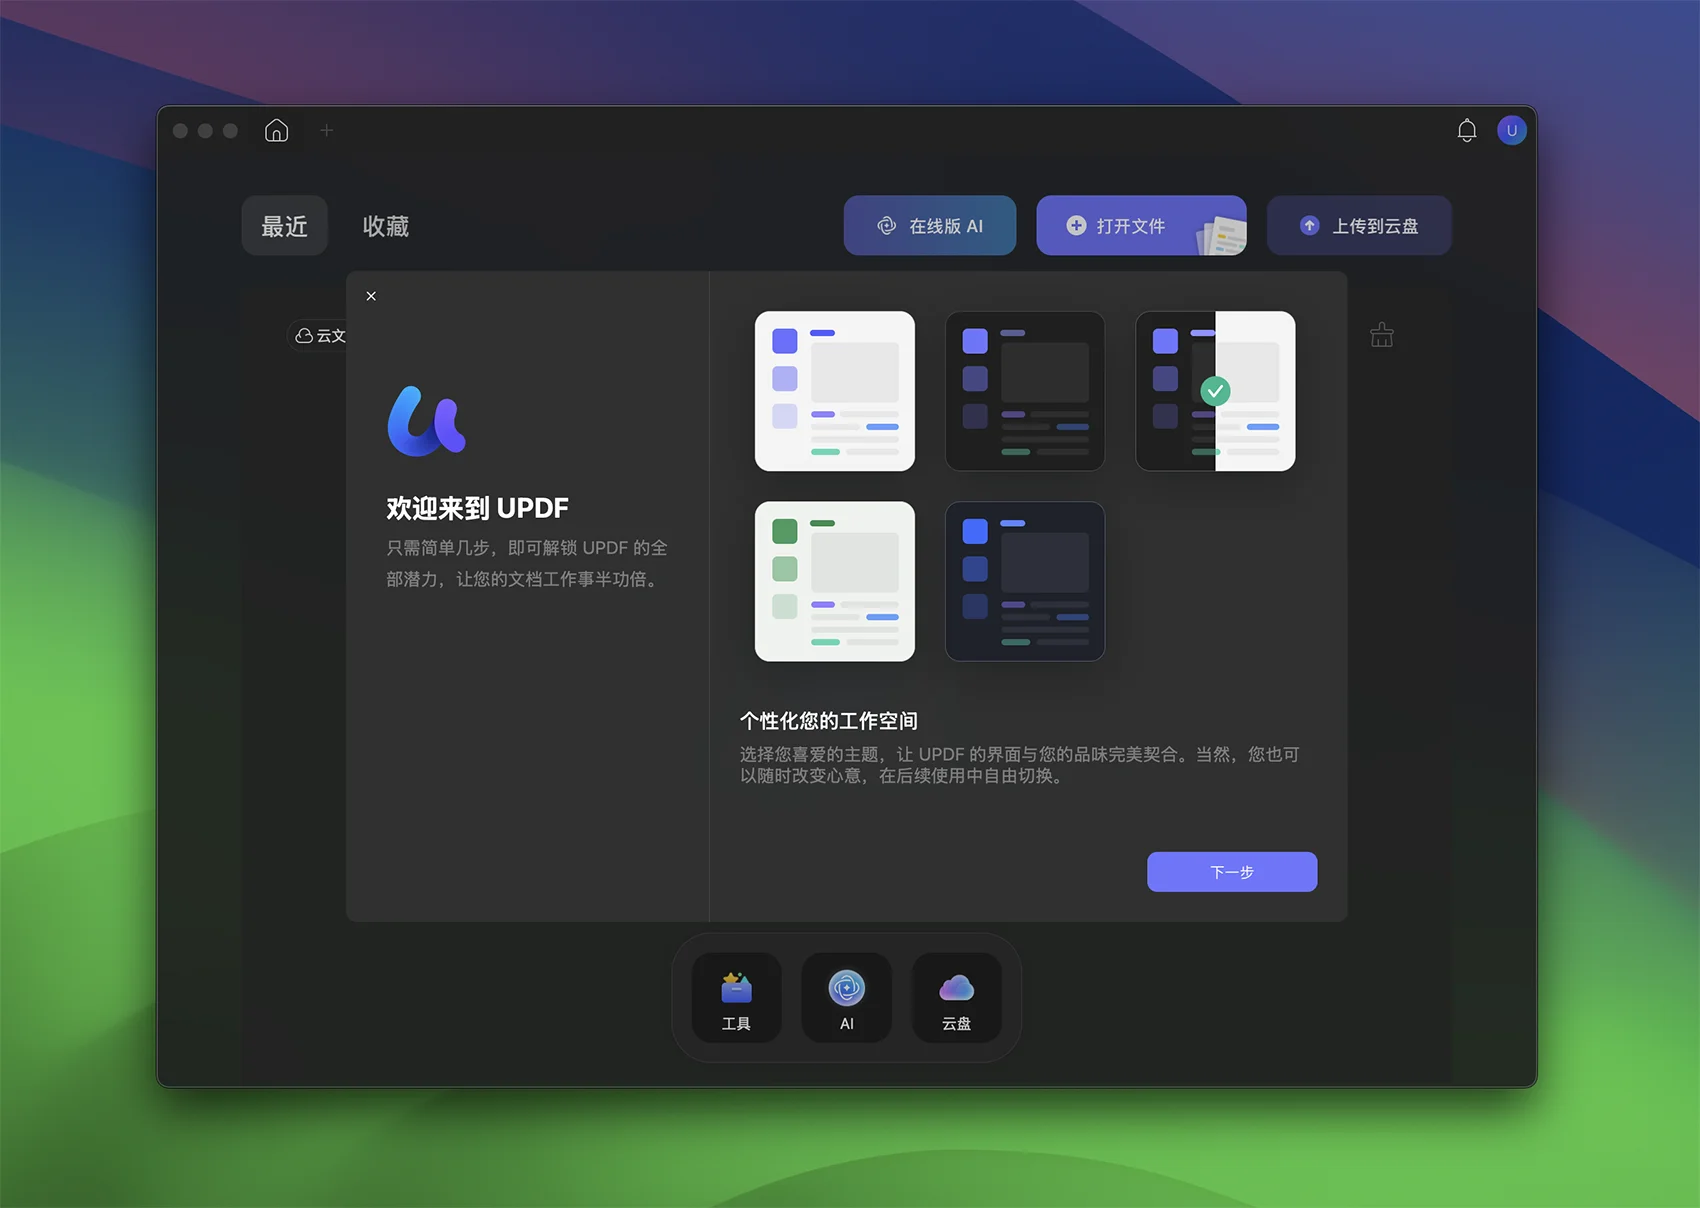Open the 云盘 dock item
The width and height of the screenshot is (1700, 1208).
click(957, 998)
